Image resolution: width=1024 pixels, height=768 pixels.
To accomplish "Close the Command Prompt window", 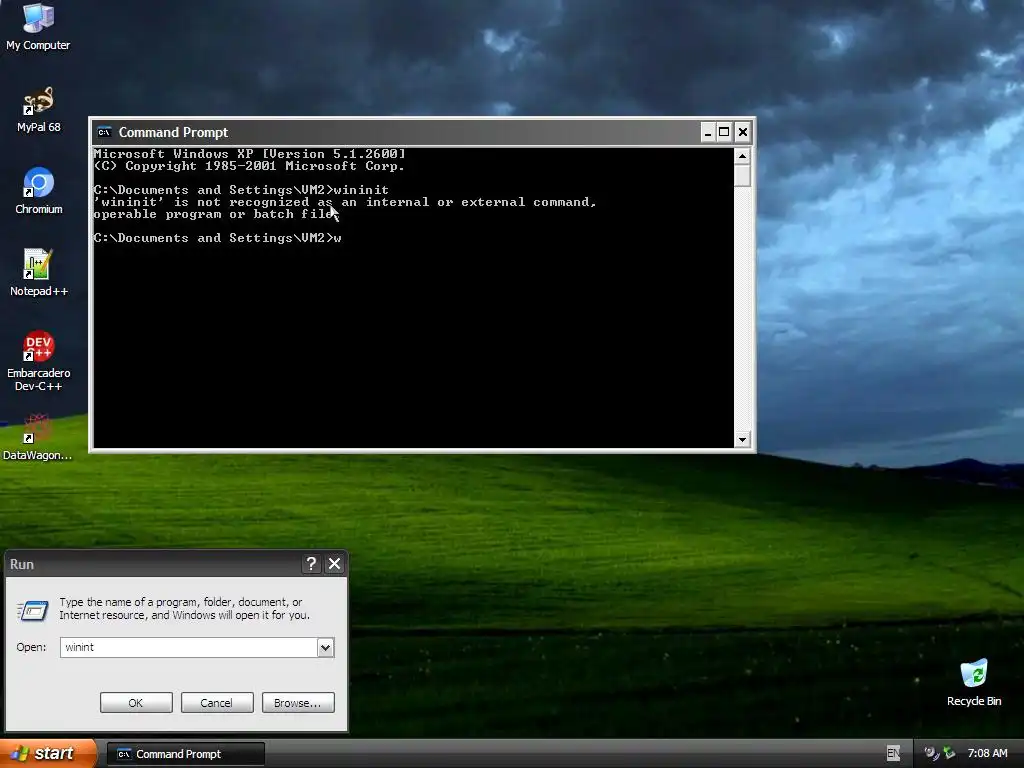I will pos(743,133).
